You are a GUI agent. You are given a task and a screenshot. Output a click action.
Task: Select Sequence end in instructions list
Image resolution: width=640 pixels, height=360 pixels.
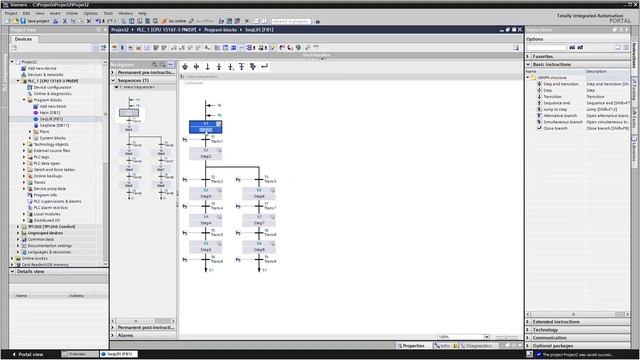(556, 103)
